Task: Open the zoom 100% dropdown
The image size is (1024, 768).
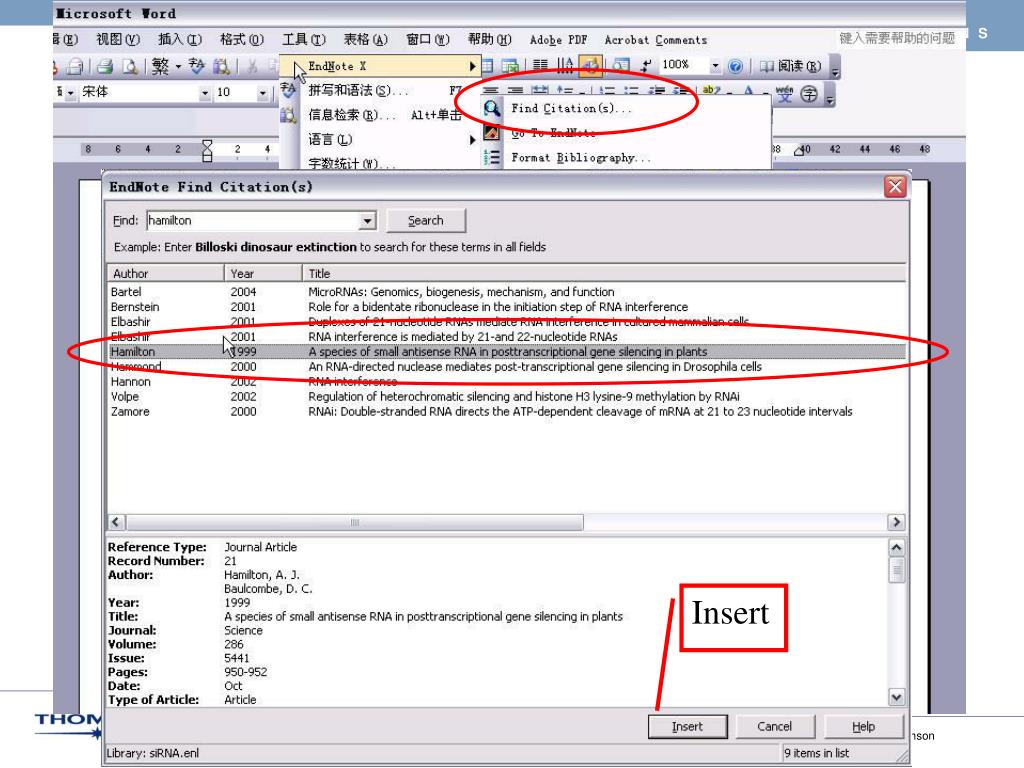Action: (x=715, y=65)
